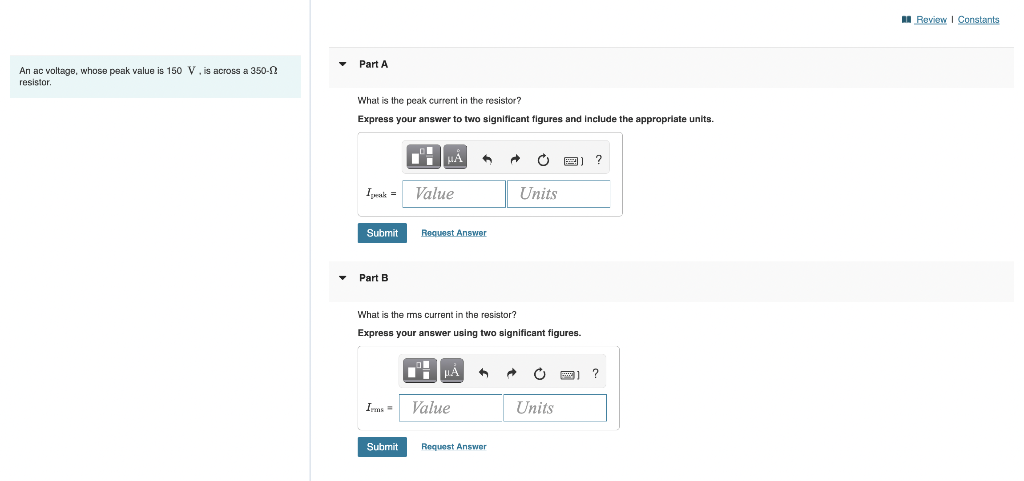Select units symbols button in Part A

pos(455,157)
